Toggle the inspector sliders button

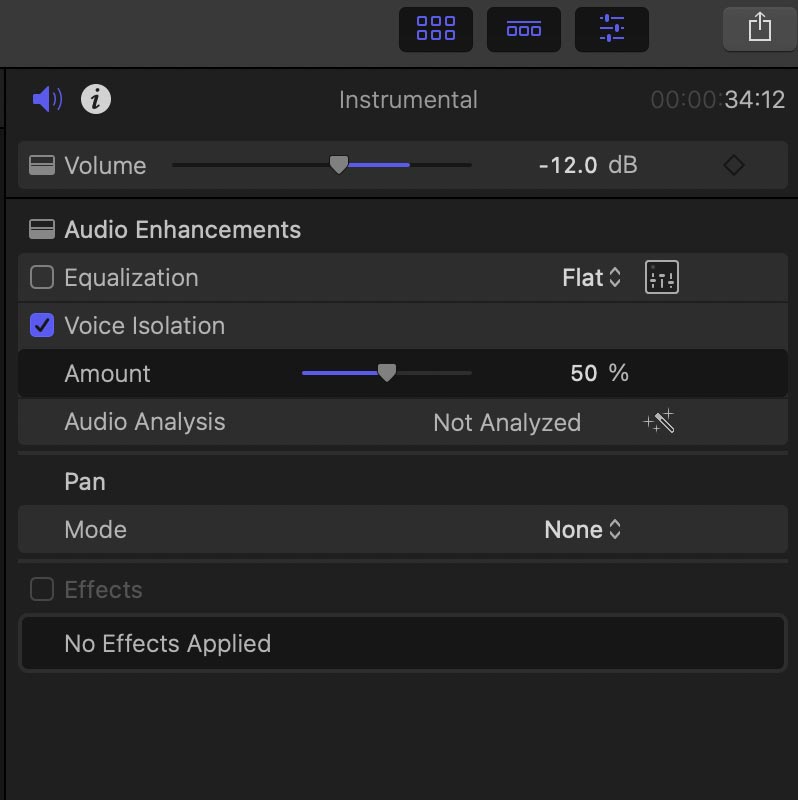pos(612,29)
